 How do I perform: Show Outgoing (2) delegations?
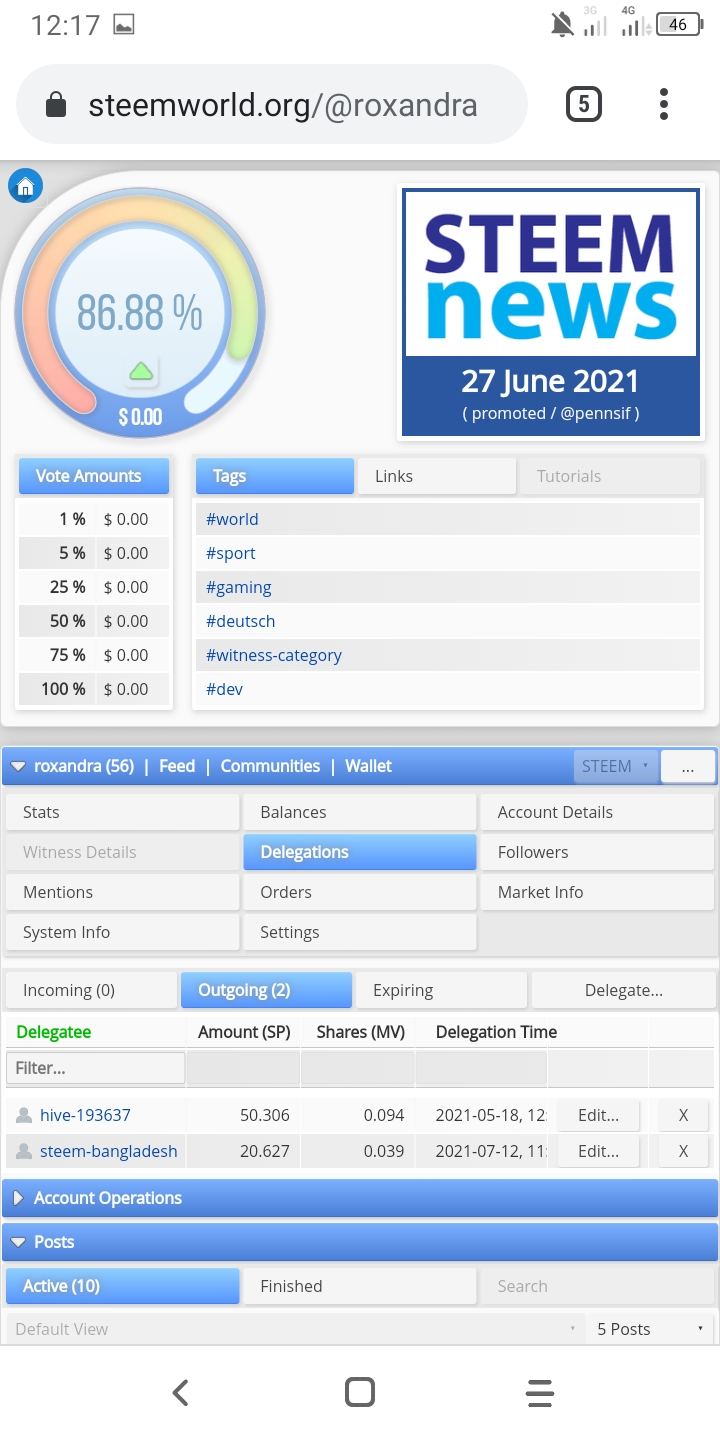[x=267, y=990]
